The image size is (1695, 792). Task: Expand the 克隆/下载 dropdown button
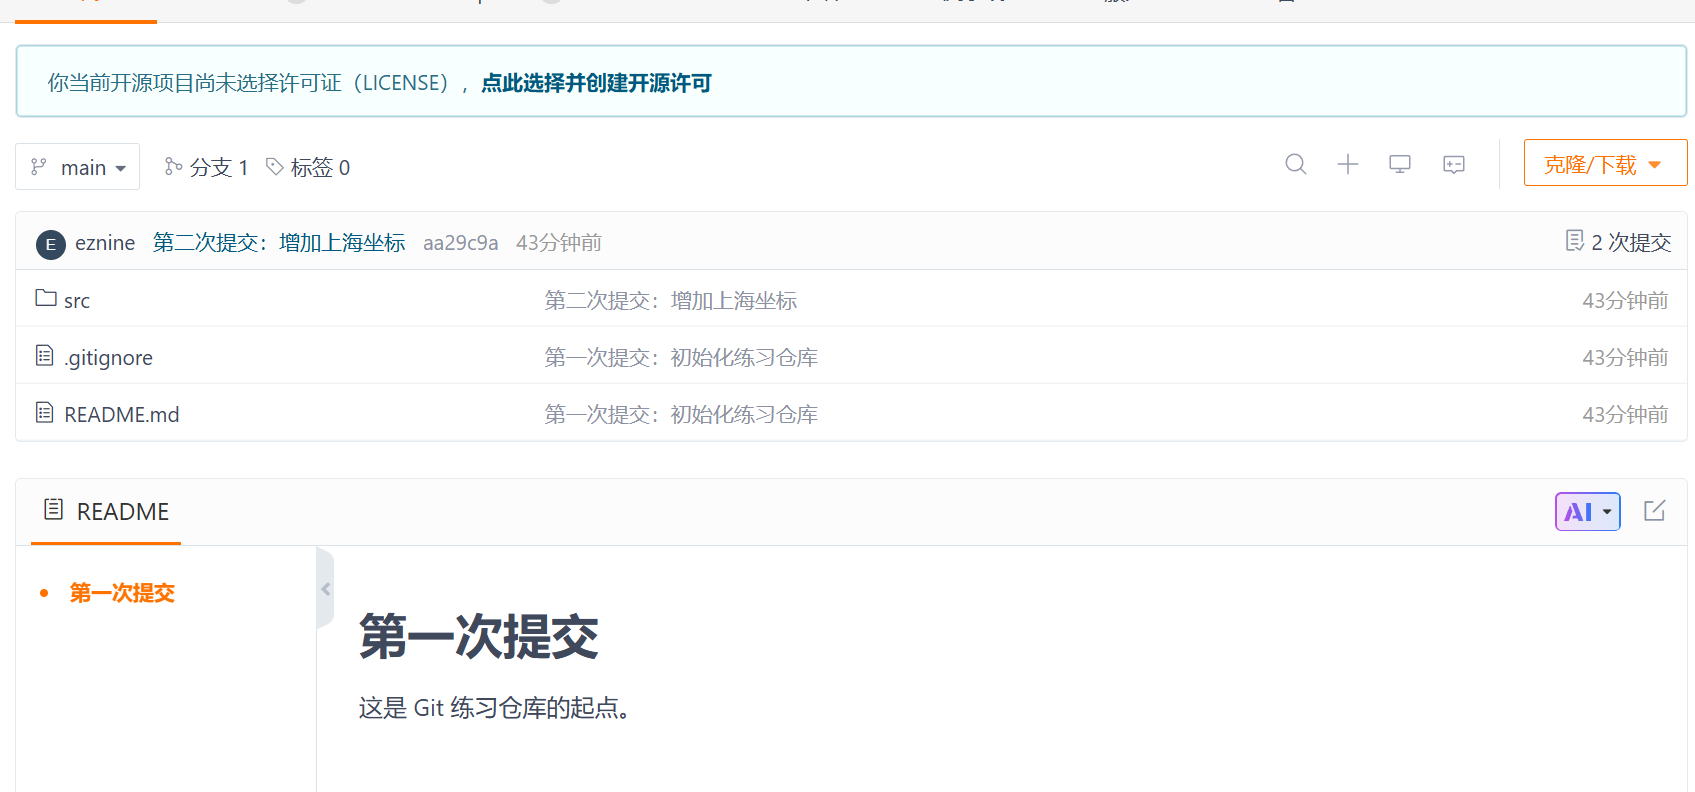(x=1605, y=163)
